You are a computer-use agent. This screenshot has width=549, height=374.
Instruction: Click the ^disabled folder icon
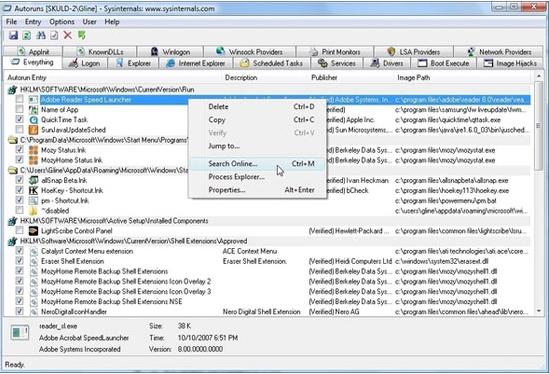click(x=33, y=211)
